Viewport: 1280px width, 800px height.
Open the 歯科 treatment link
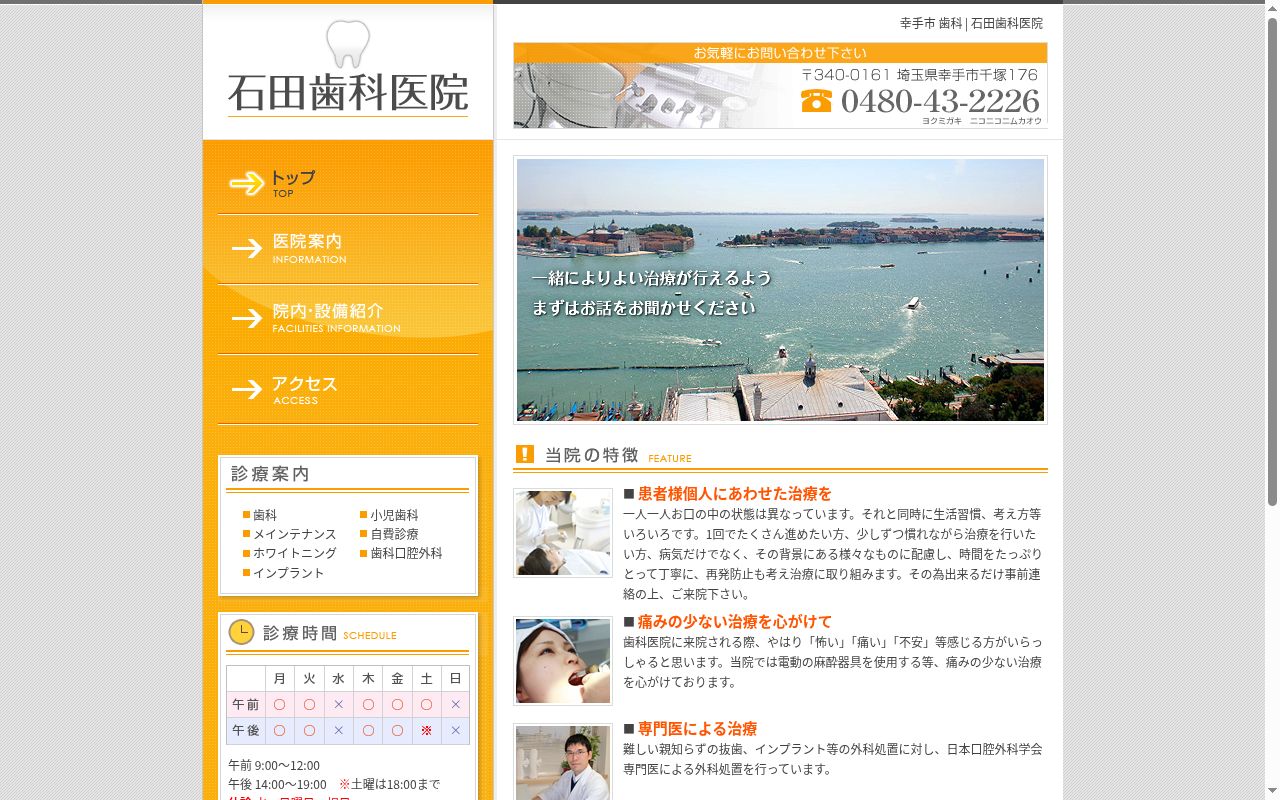point(265,515)
